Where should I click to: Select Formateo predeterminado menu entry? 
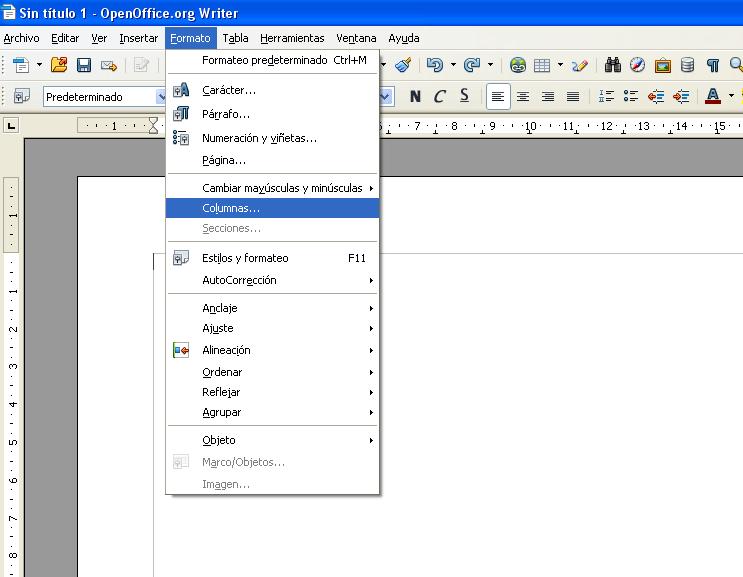272,60
